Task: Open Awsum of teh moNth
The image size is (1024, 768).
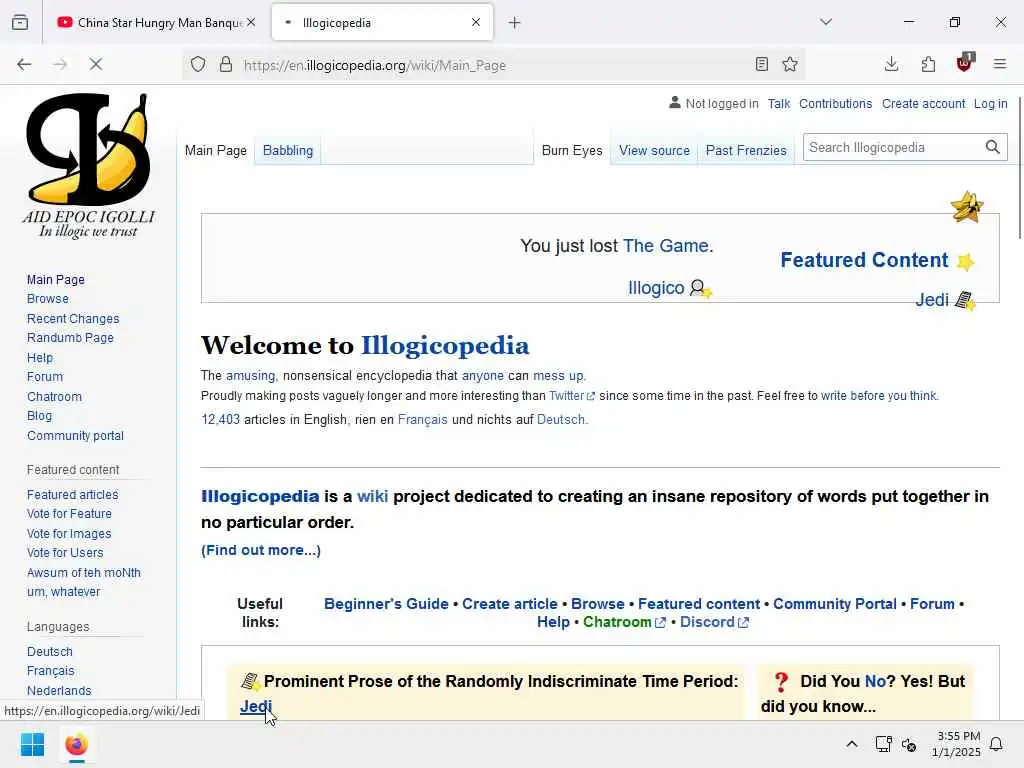Action: tap(84, 573)
